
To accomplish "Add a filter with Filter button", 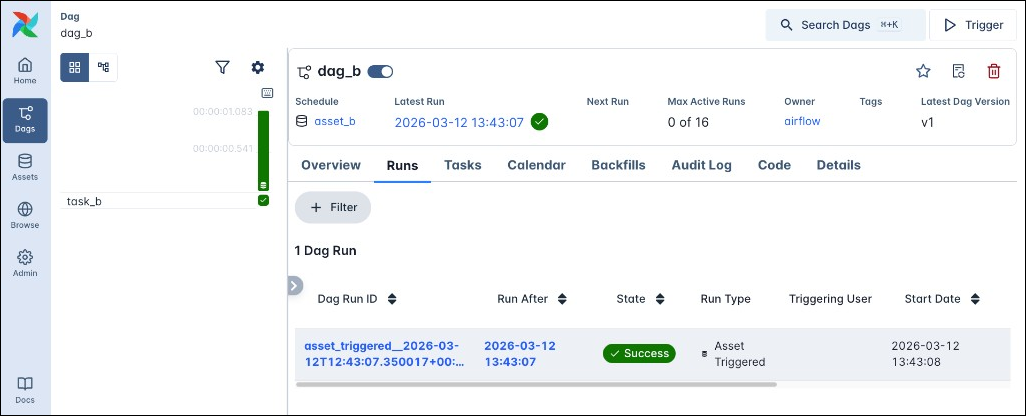I will (333, 207).
